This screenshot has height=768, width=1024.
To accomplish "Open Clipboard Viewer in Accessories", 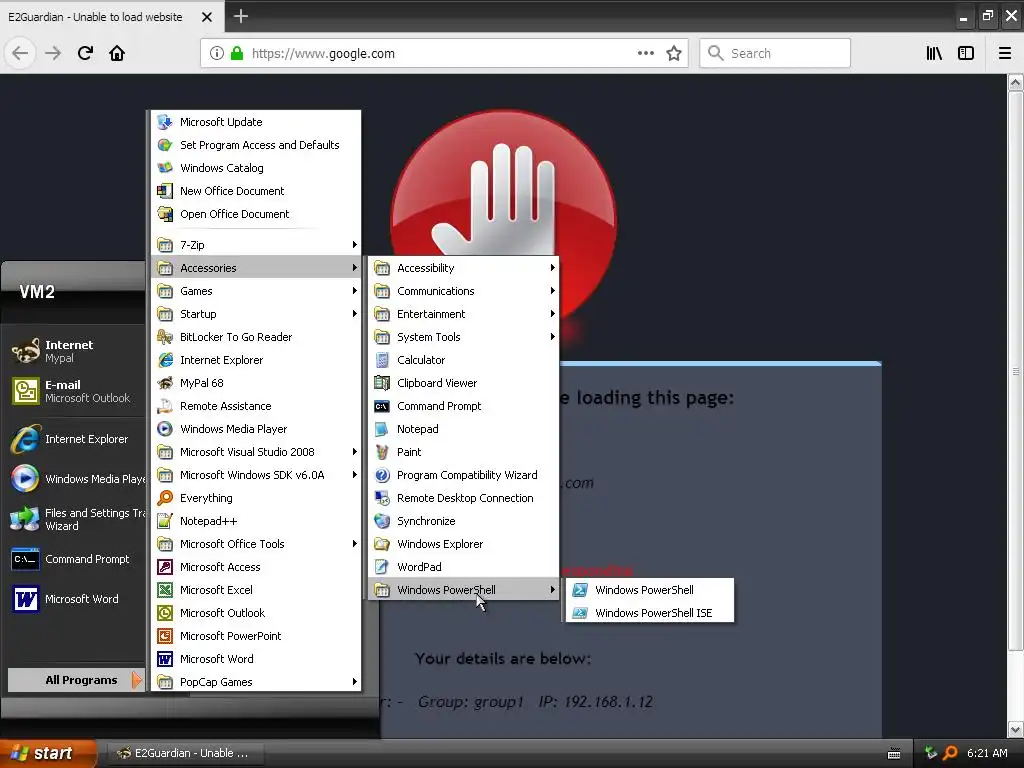I will click(x=464, y=383).
